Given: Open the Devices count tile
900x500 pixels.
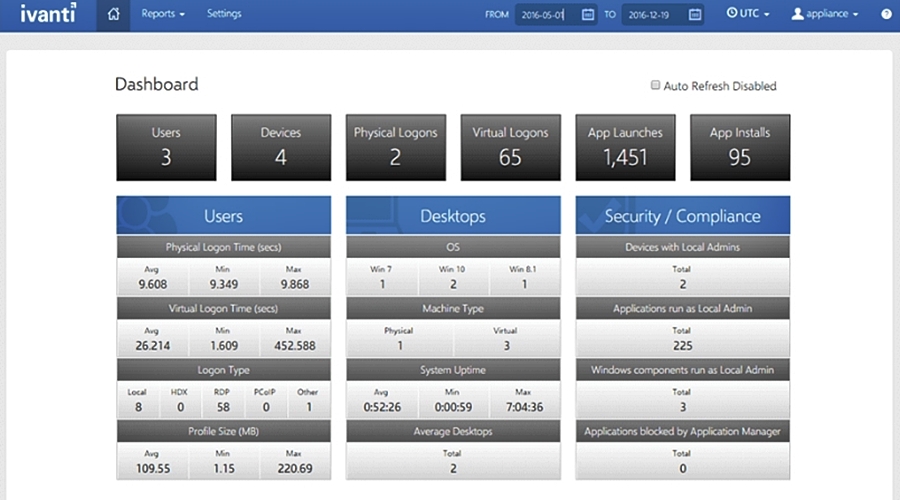Looking at the screenshot, I should (x=281, y=148).
